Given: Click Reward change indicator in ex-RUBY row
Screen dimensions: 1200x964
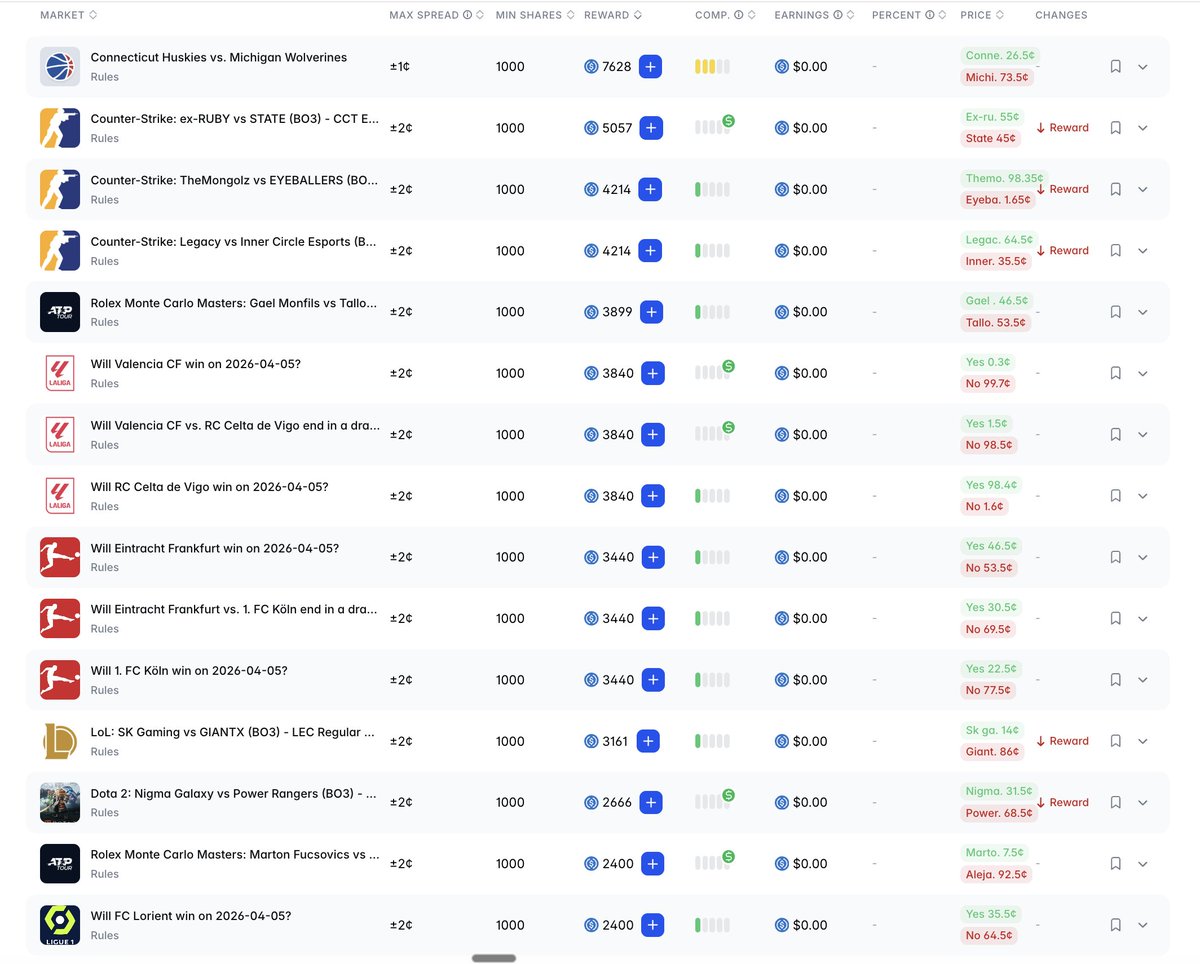Looking at the screenshot, I should tap(1062, 128).
